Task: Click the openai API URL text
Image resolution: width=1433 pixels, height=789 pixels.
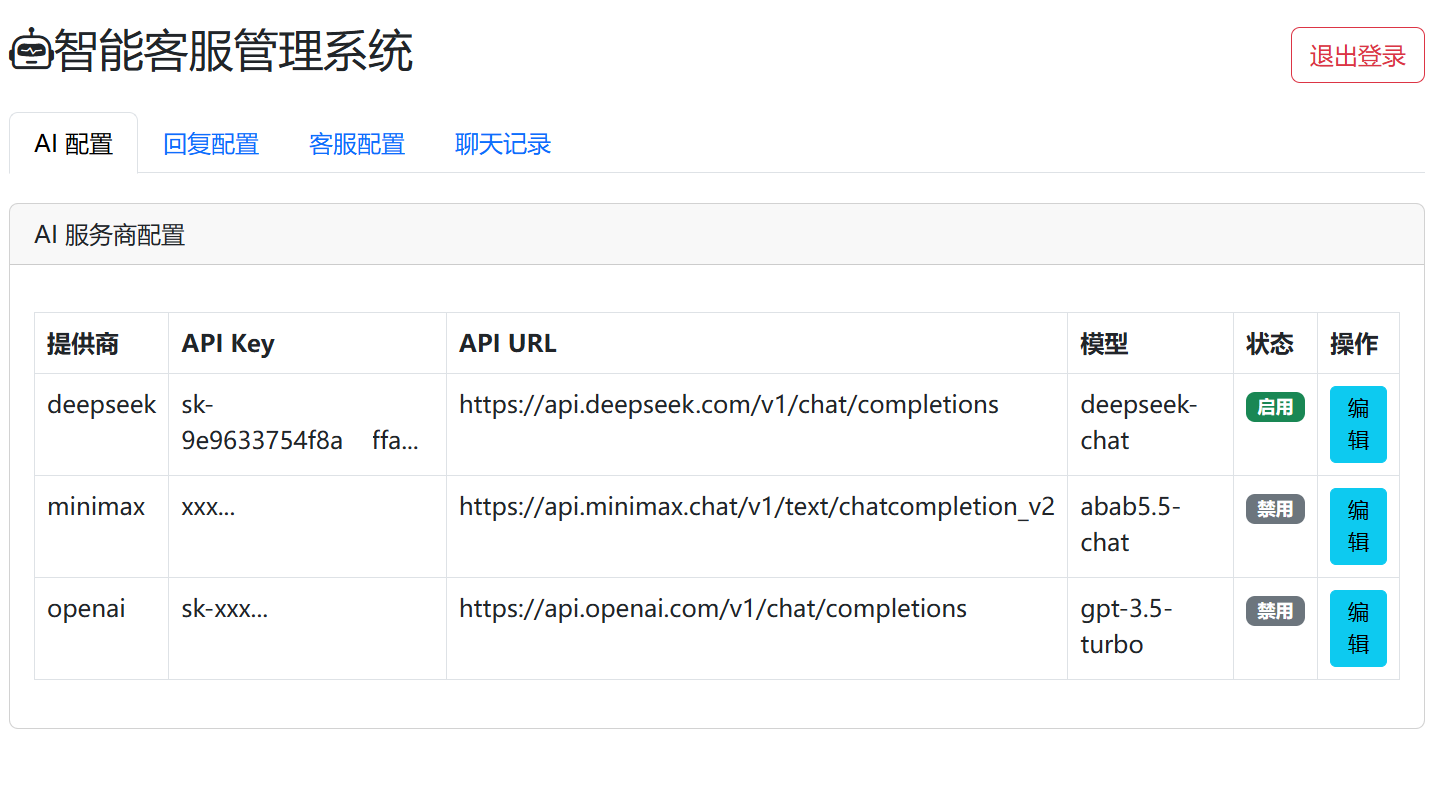Action: (712, 609)
